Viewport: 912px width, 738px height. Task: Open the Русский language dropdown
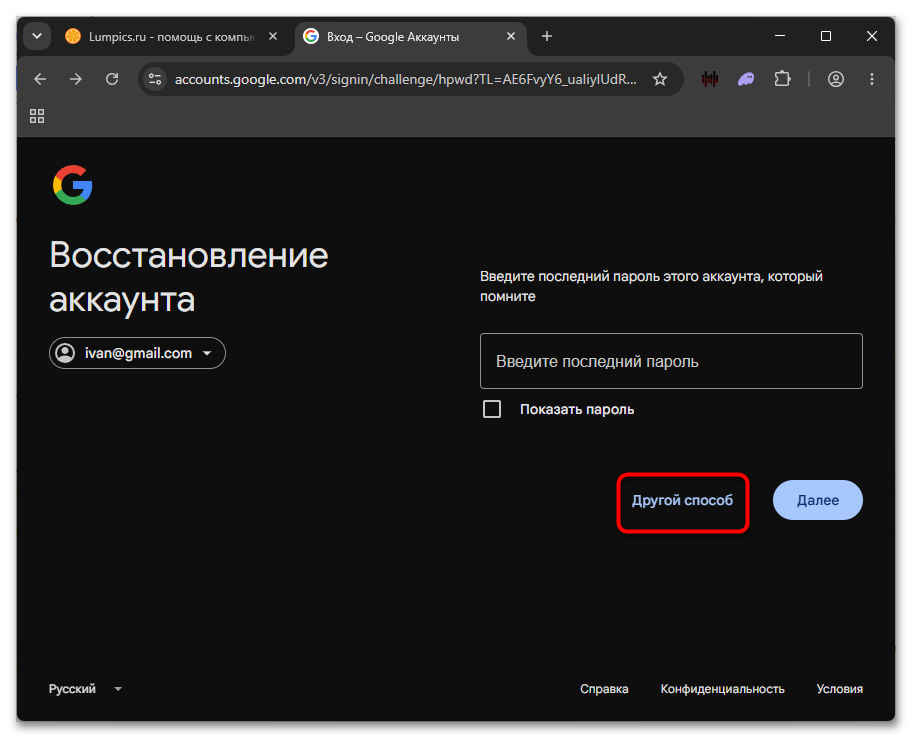point(86,689)
